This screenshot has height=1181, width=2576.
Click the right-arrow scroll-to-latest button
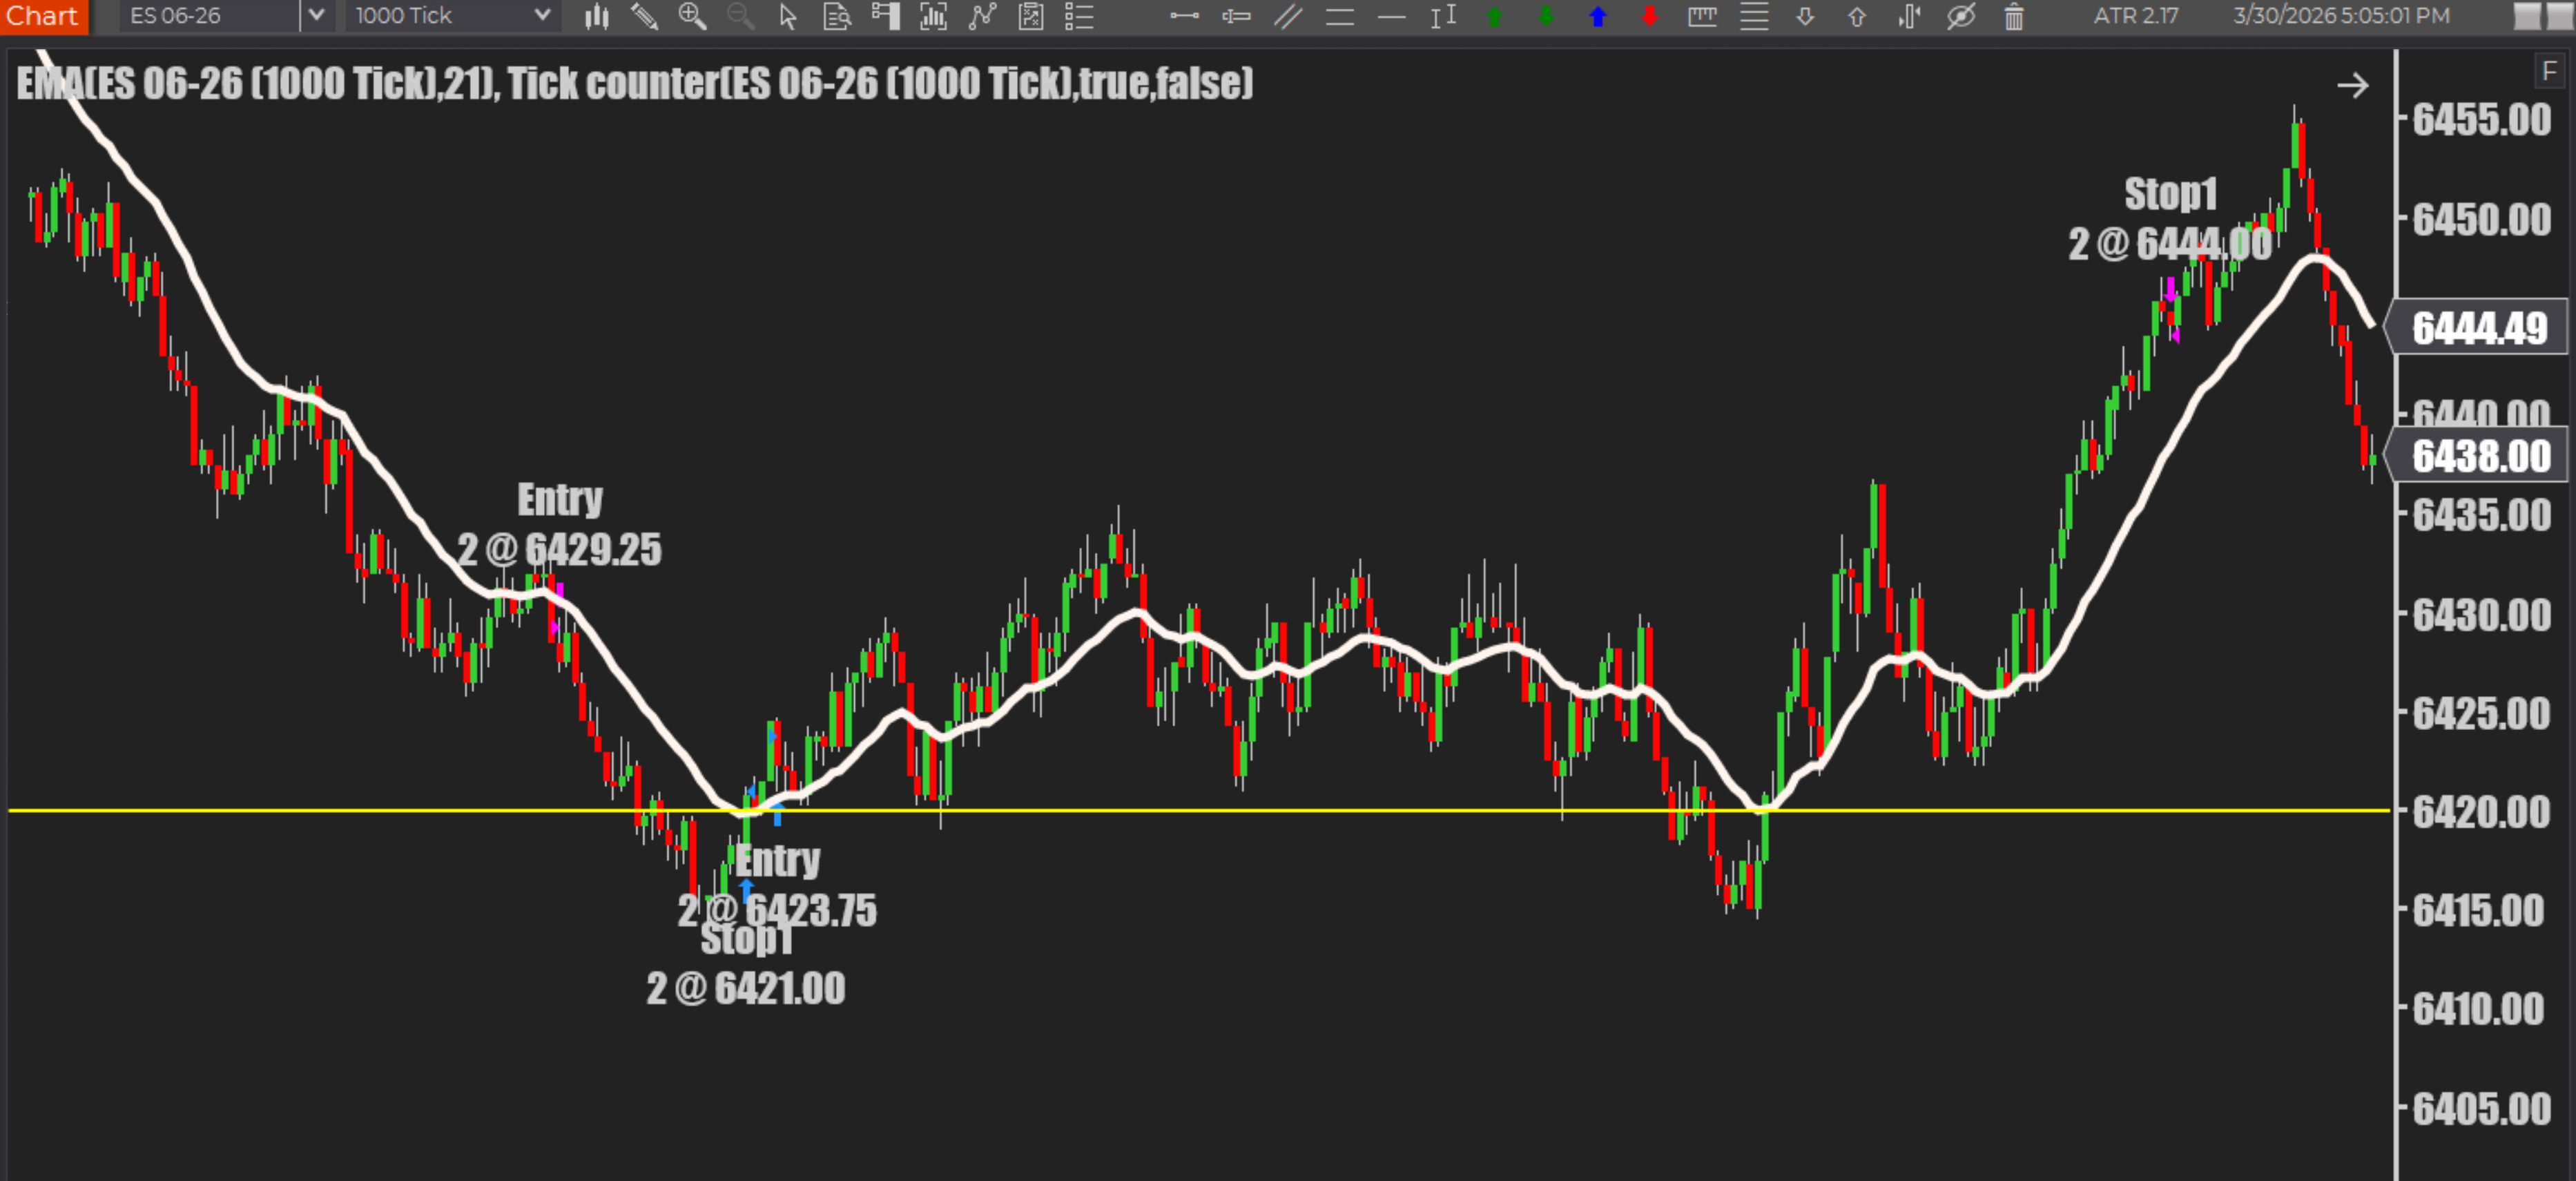2353,86
